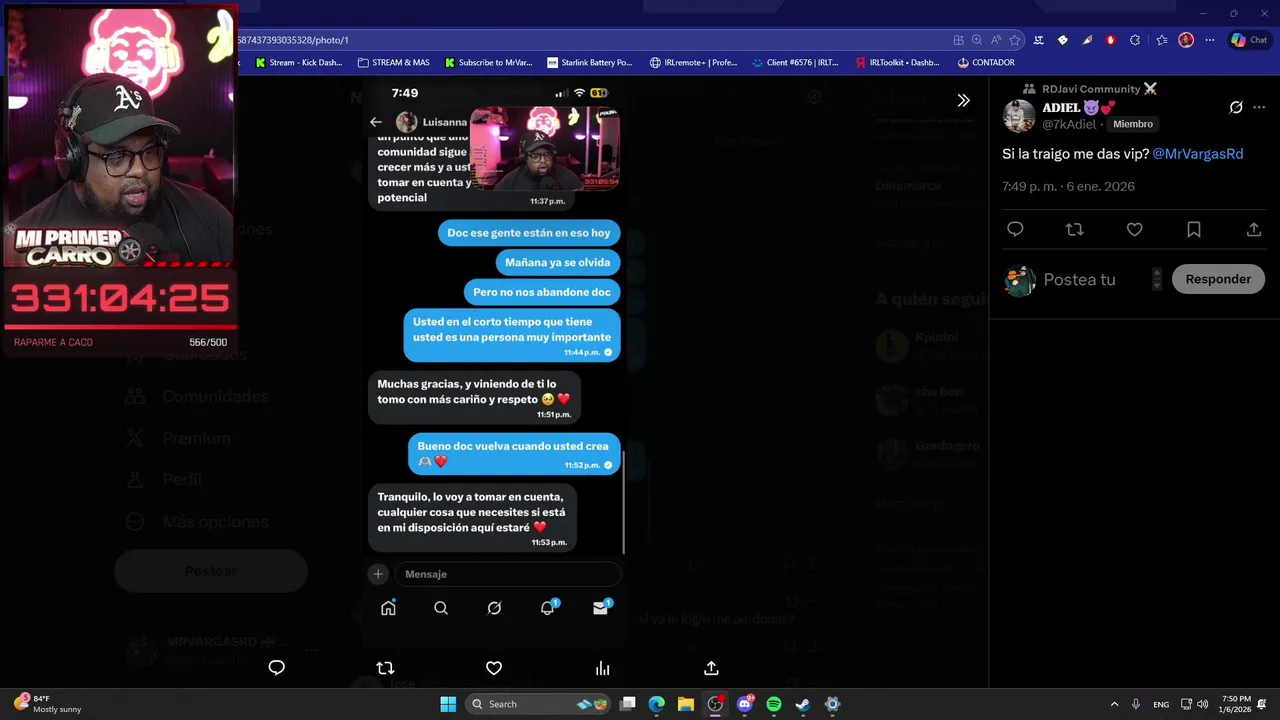Image resolution: width=1280 pixels, height=720 pixels.
Task: Open Settings gear app in taskbar
Action: (x=832, y=704)
